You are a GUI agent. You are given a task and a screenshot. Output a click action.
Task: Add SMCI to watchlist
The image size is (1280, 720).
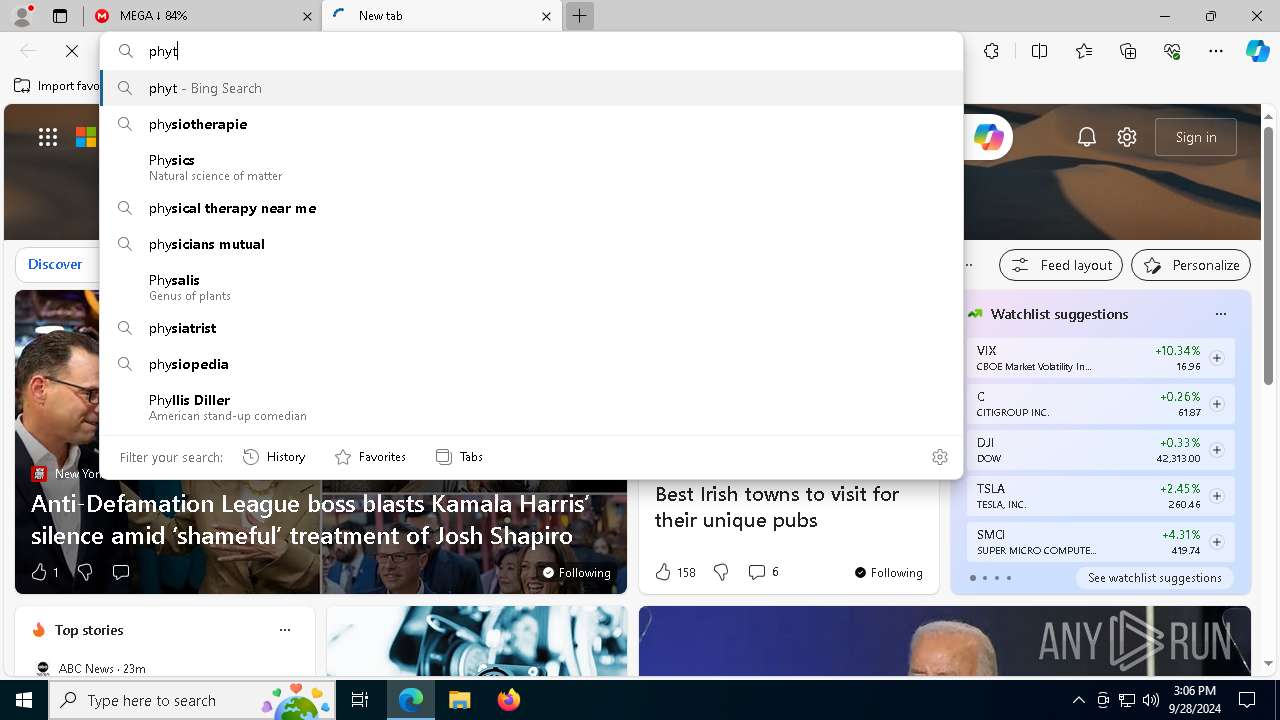click(1216, 542)
